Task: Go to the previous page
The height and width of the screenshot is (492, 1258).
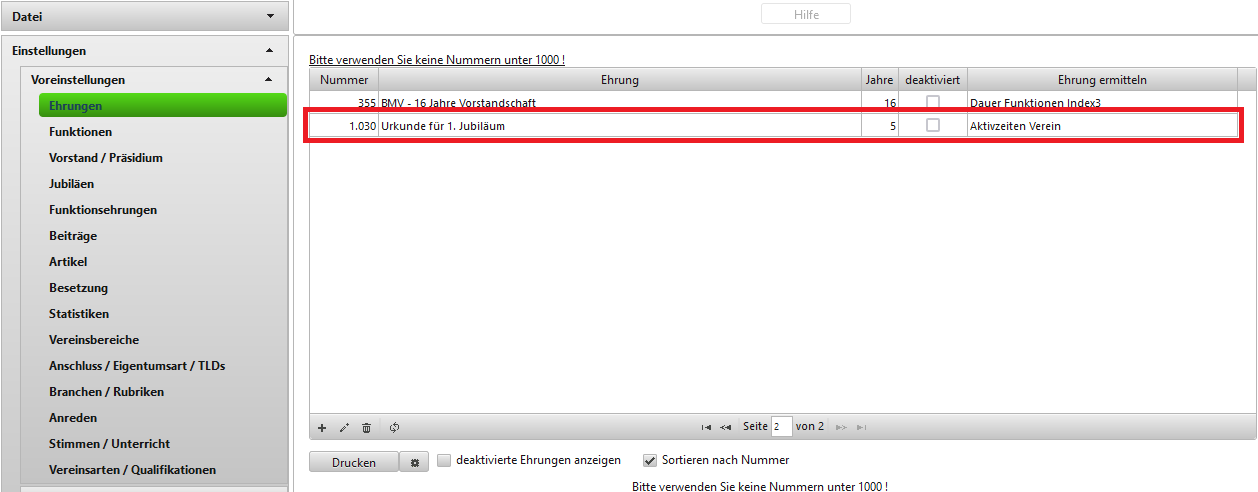Action: pos(725,427)
